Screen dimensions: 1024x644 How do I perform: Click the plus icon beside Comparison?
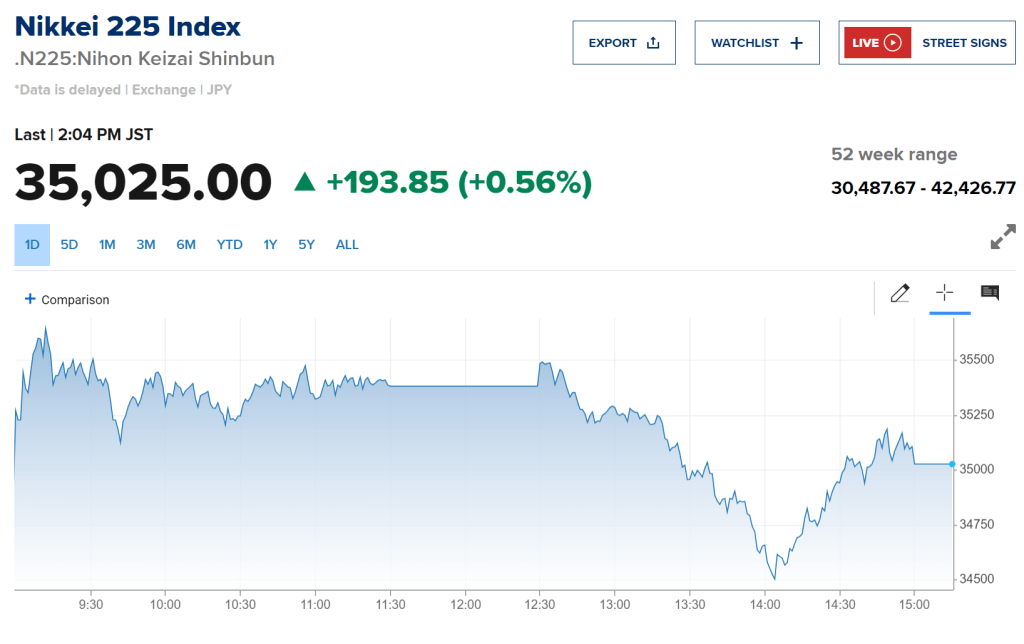tap(30, 299)
